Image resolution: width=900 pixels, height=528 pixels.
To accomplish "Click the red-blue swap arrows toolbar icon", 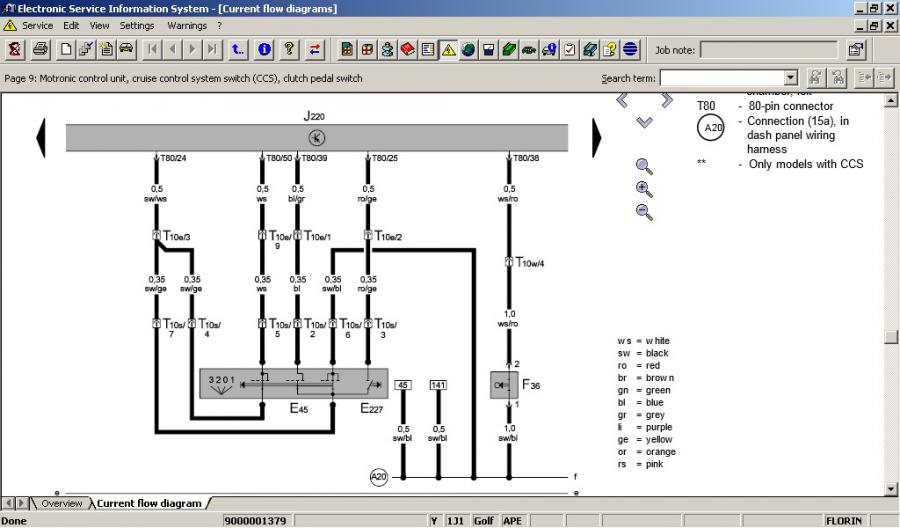I will (x=315, y=49).
